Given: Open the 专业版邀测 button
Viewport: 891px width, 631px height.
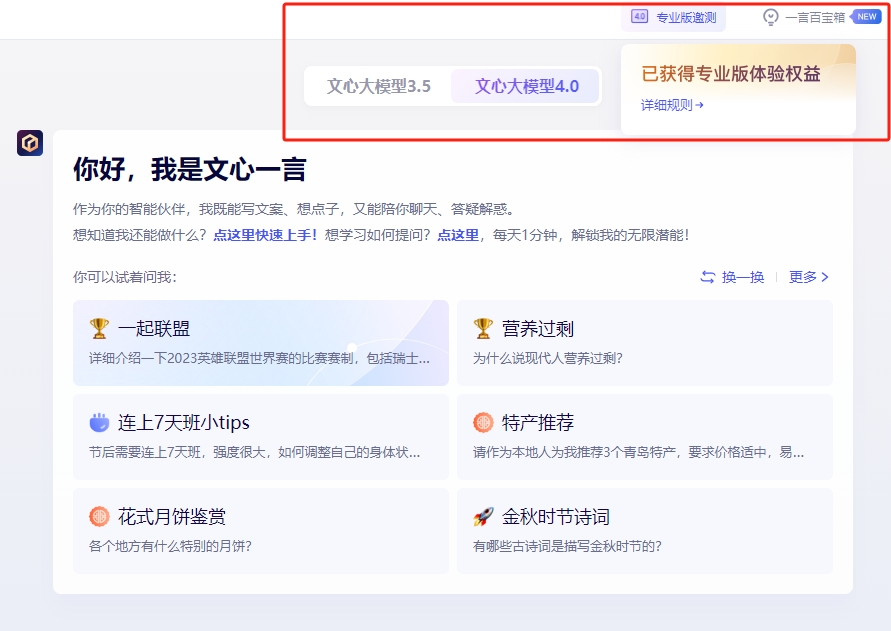Looking at the screenshot, I should pos(673,18).
